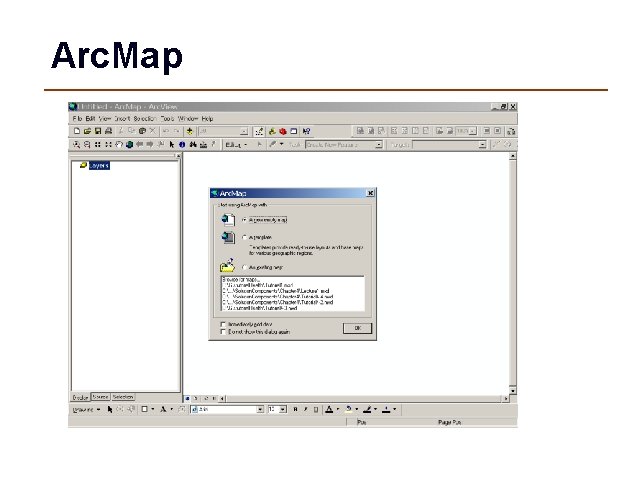Open the Editor dropdown menu
This screenshot has width=640, height=480.
click(x=236, y=144)
